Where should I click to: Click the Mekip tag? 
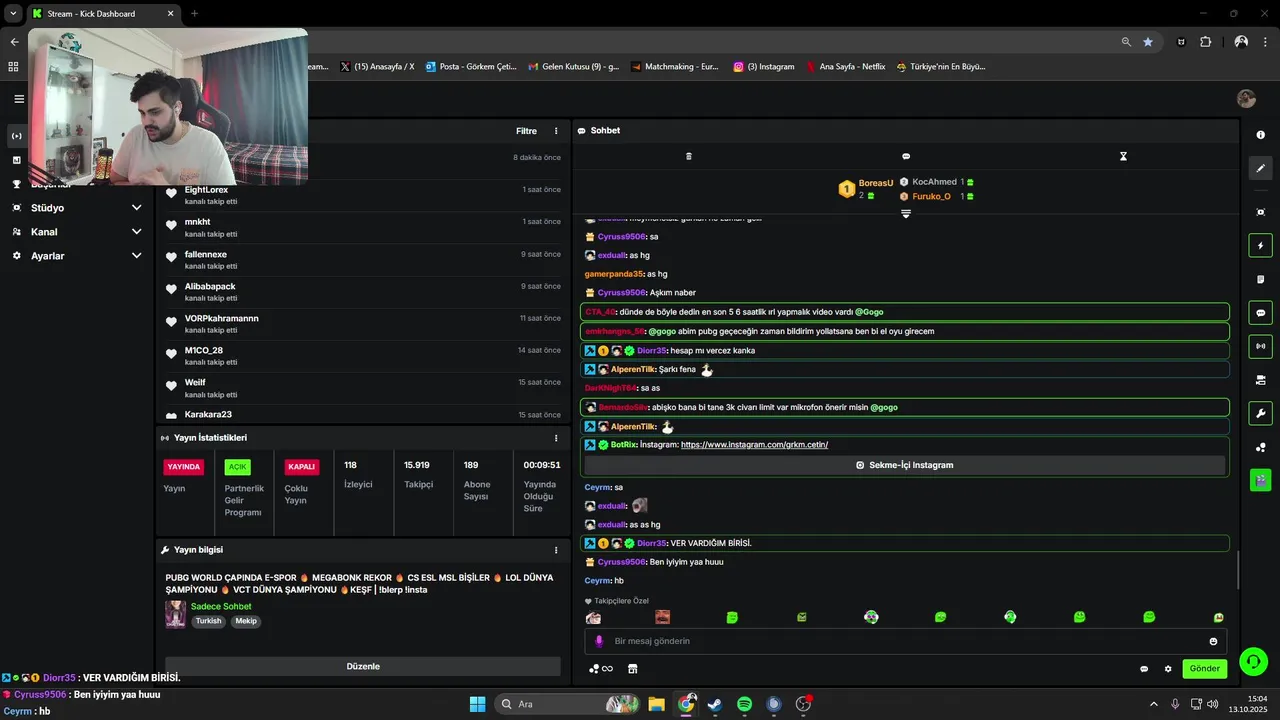click(246, 621)
